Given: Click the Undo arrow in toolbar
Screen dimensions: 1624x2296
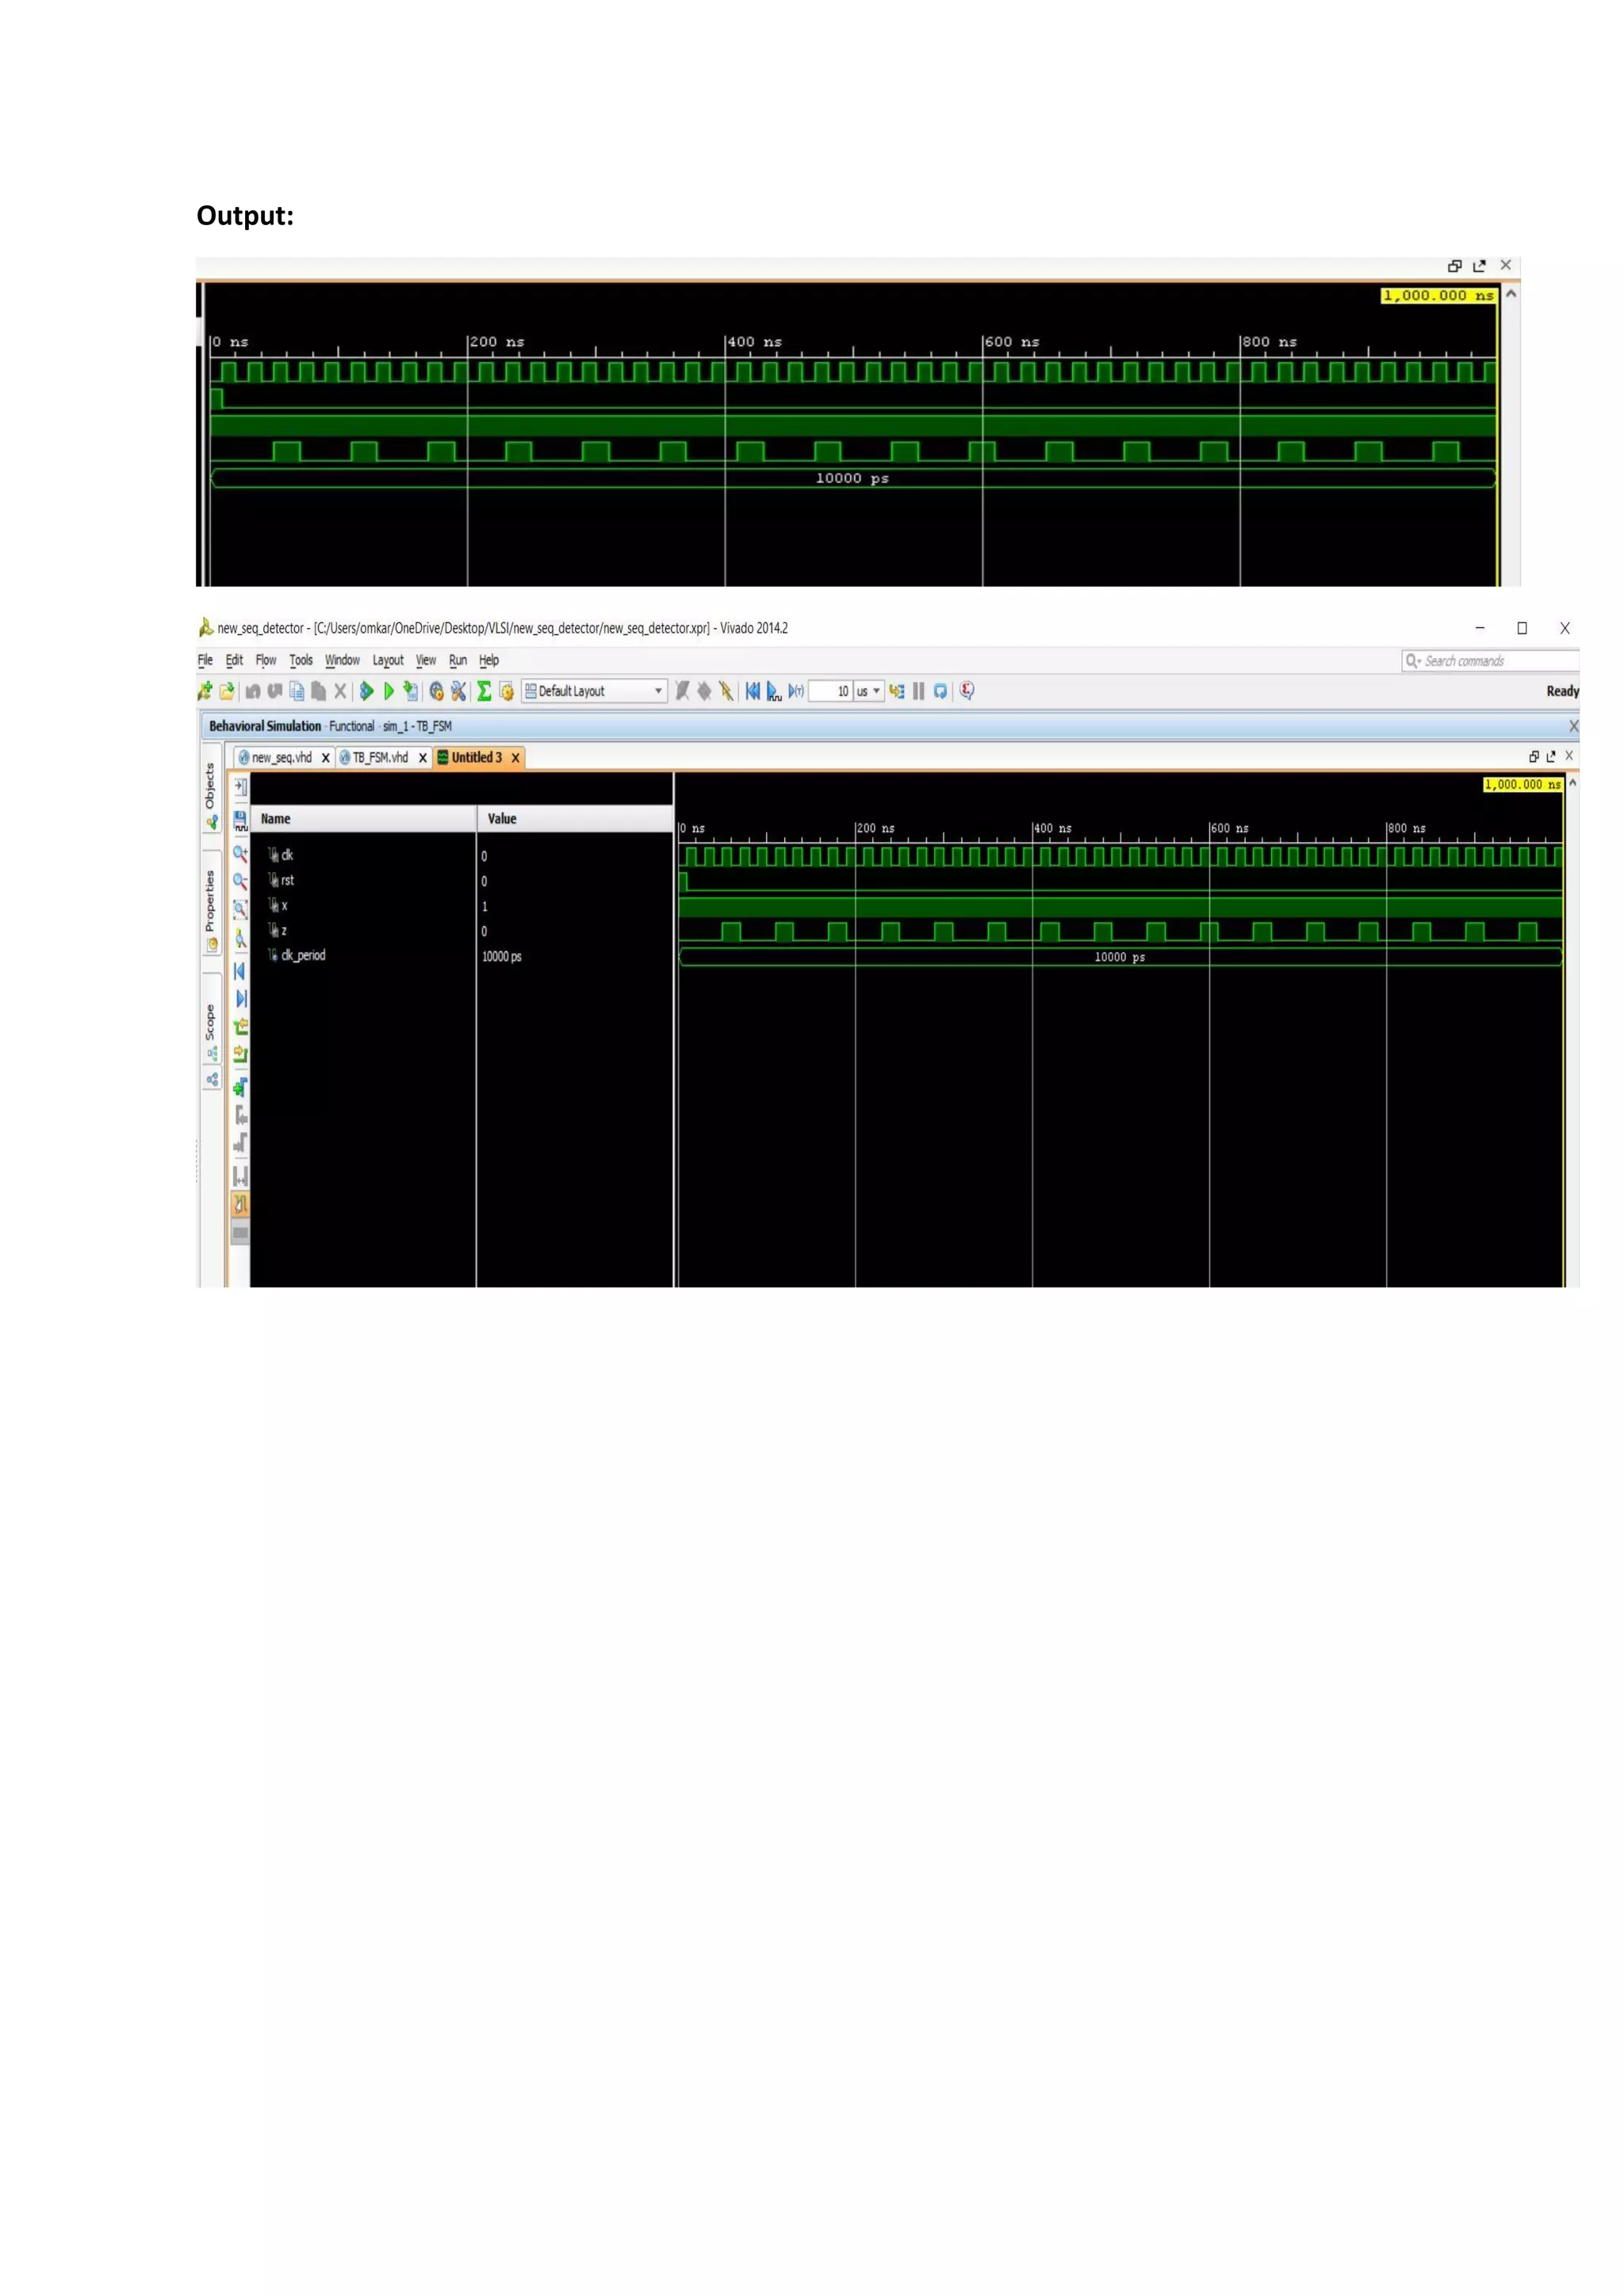Looking at the screenshot, I should point(253,691).
